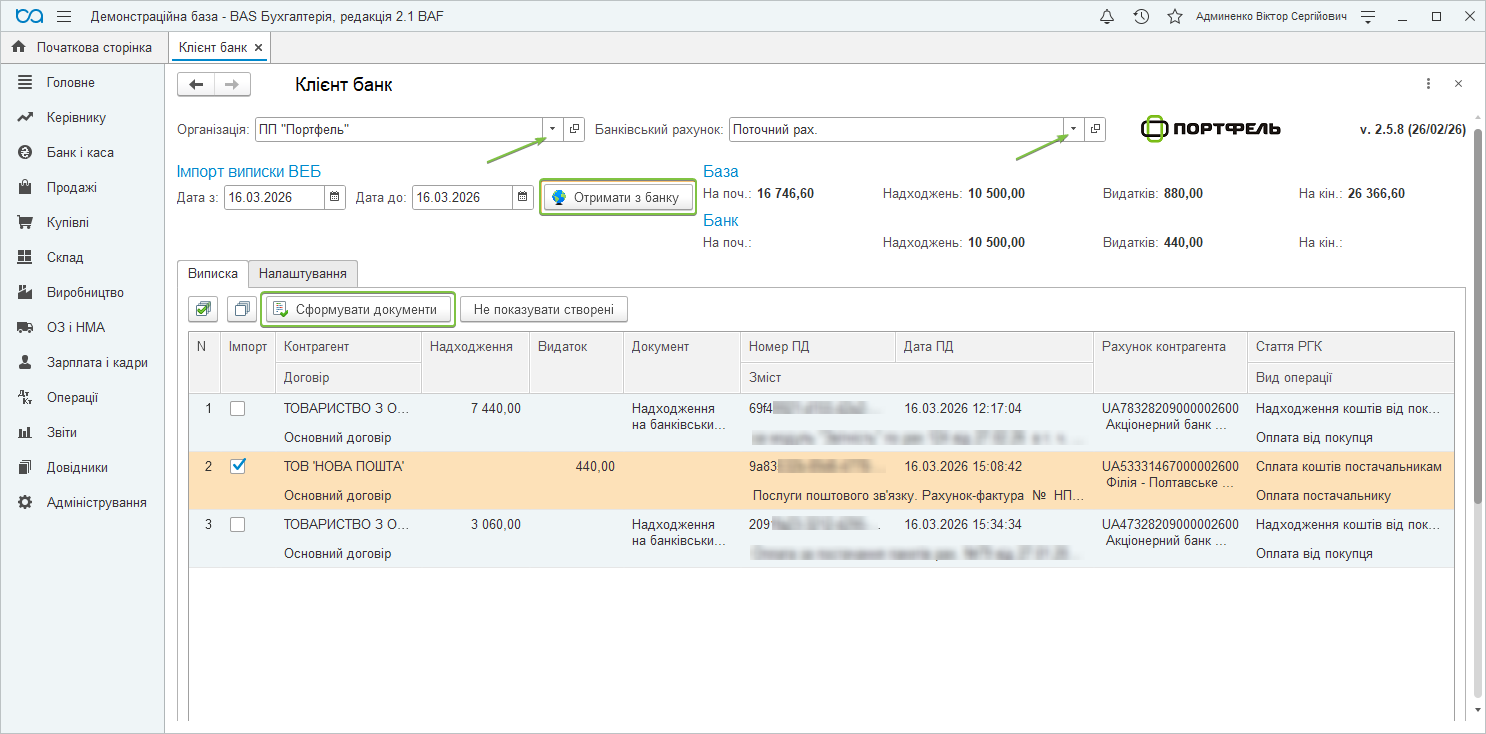Open 'Банк і каса' sidebar section
The image size is (1486, 734).
pos(80,152)
